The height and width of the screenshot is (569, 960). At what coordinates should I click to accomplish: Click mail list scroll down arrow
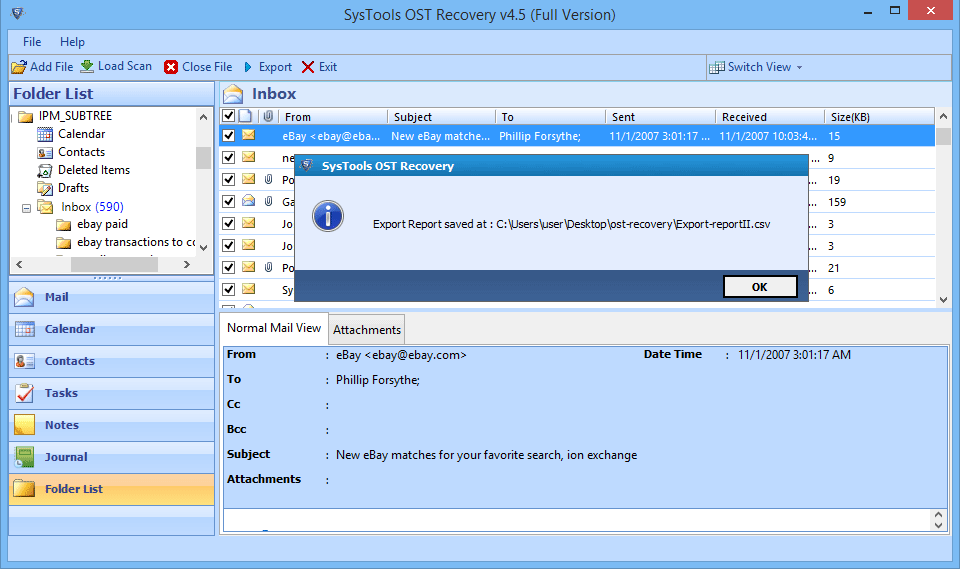click(943, 300)
